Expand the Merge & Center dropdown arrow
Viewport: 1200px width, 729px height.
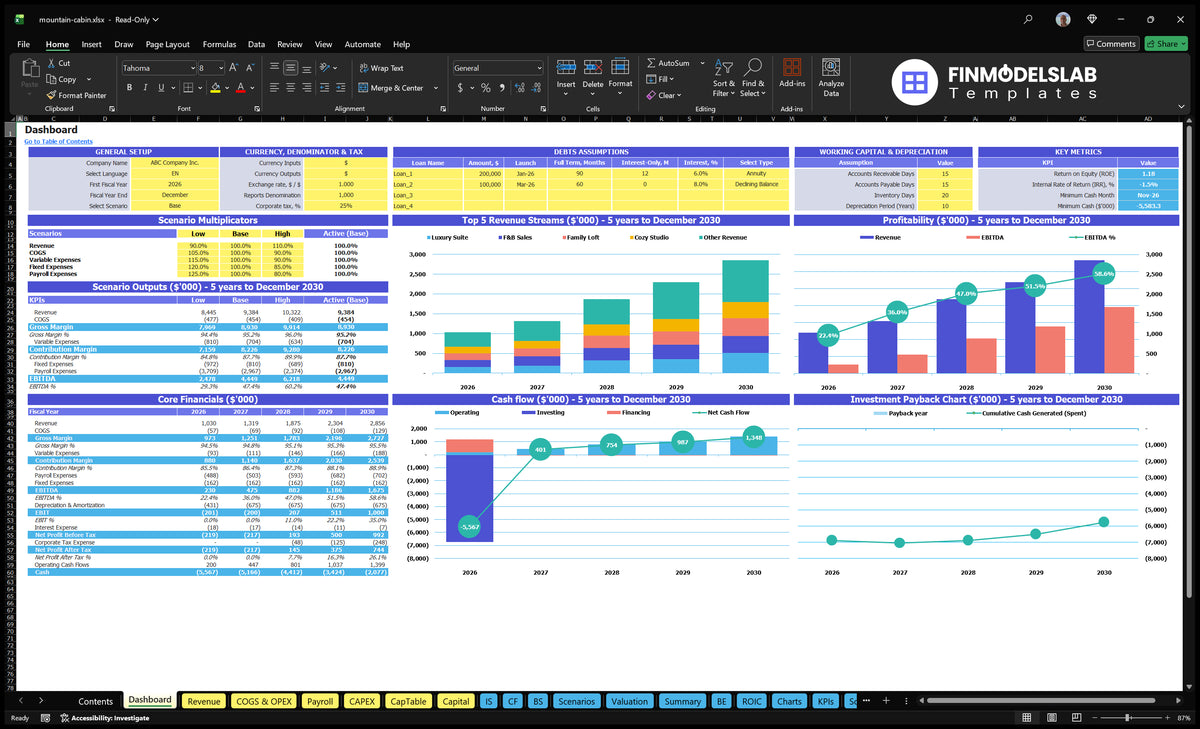click(436, 88)
